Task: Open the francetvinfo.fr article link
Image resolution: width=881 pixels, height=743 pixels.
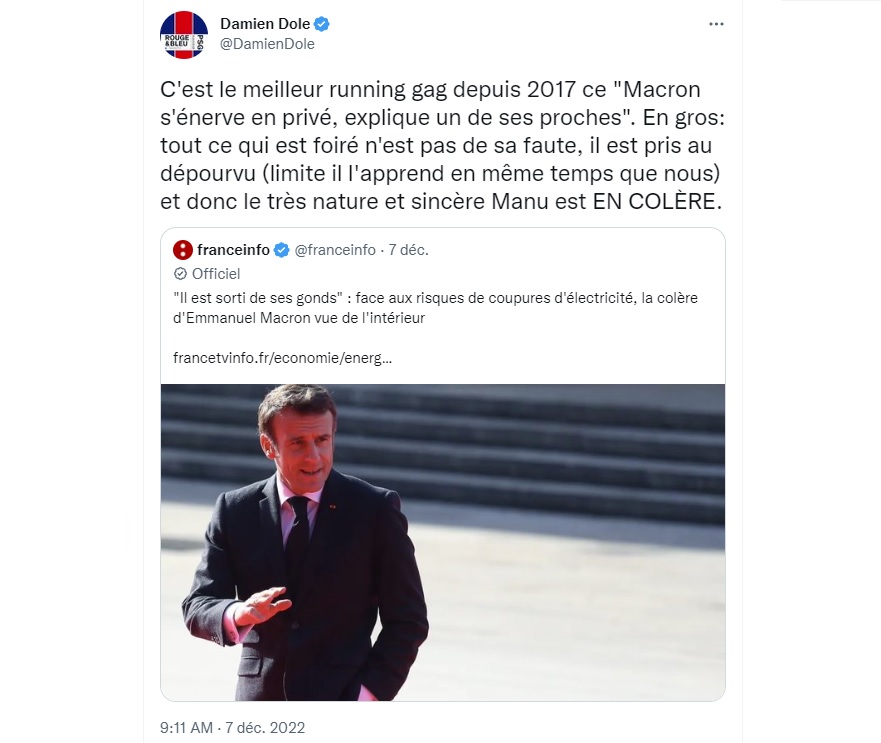Action: 282,357
